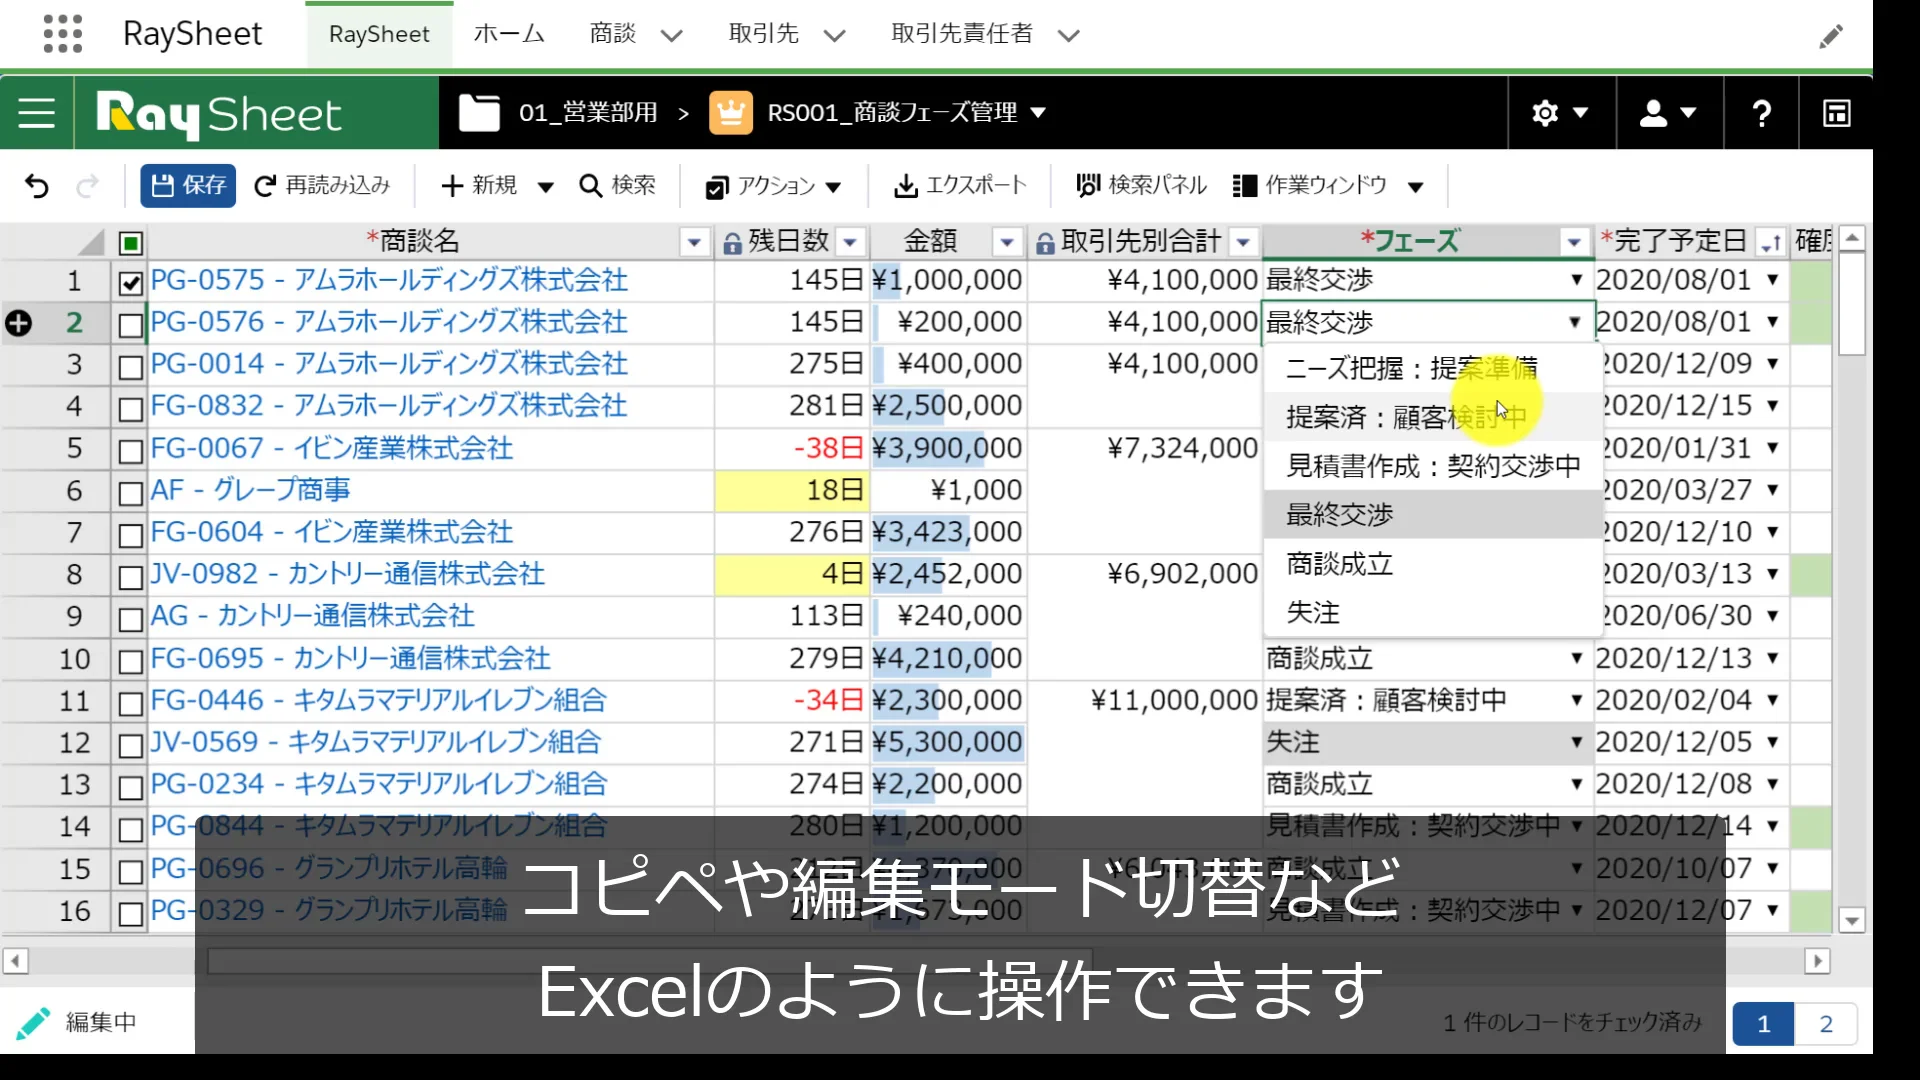1920x1080 pixels.
Task: Click the layout window icon in the header
Action: pyautogui.click(x=1837, y=113)
